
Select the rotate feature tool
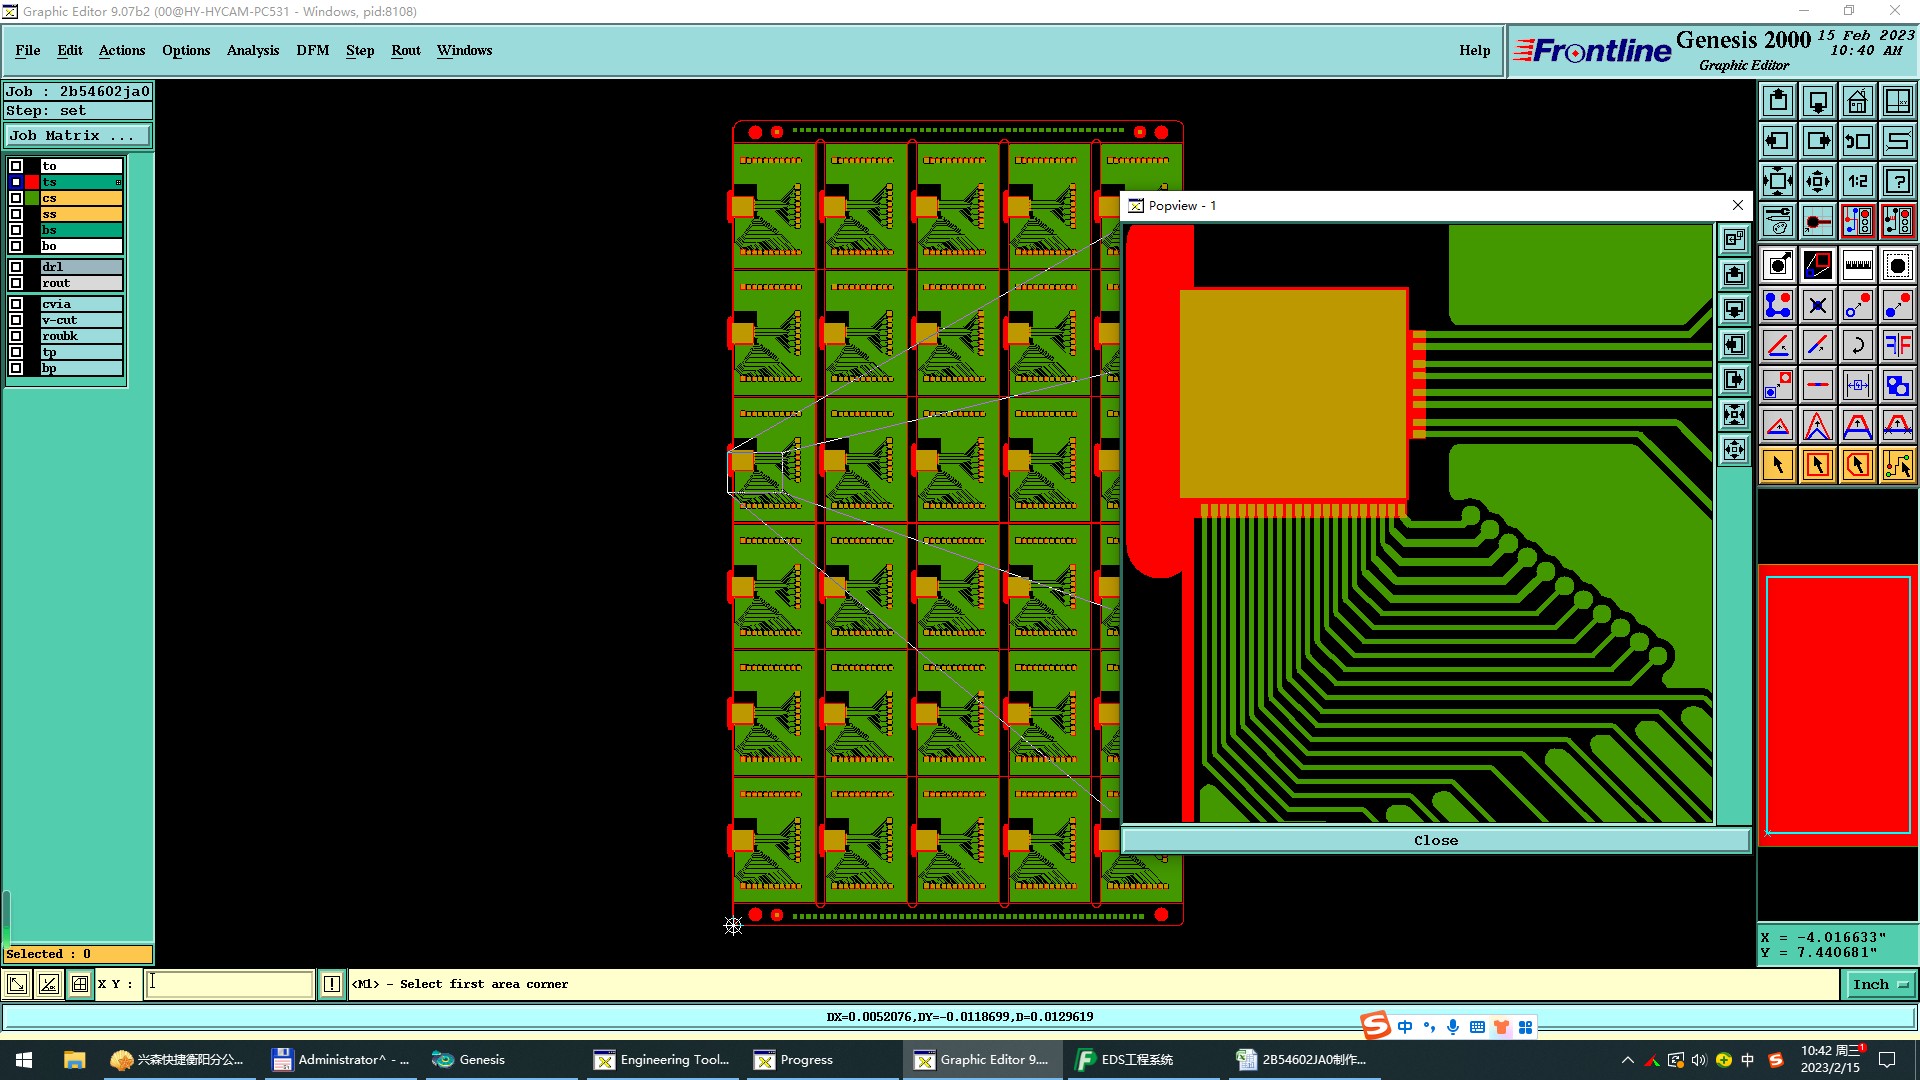pos(1857,345)
